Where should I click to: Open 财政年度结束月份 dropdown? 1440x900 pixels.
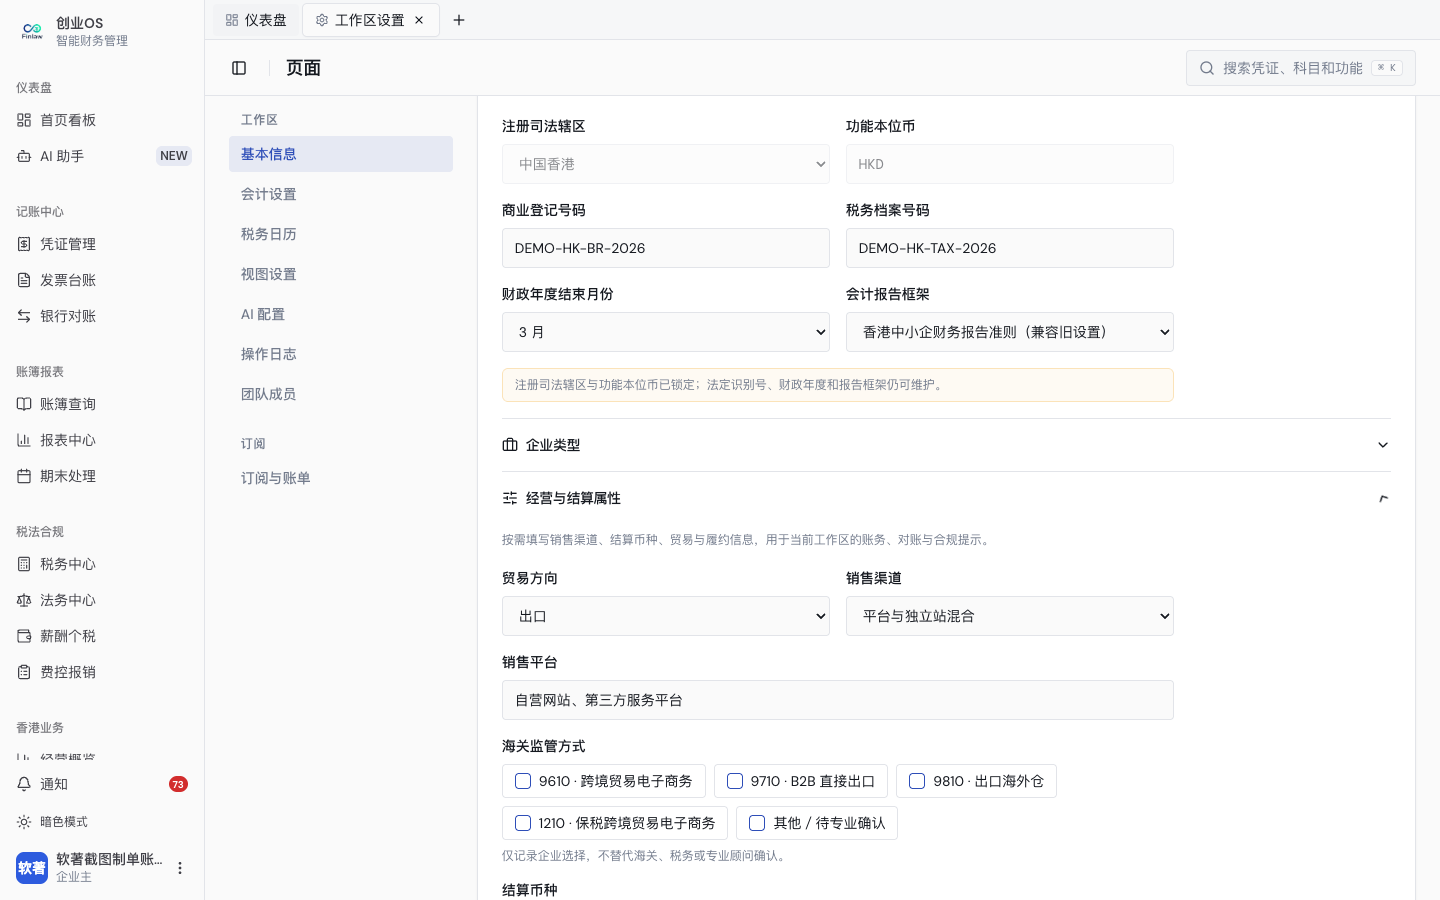point(666,332)
